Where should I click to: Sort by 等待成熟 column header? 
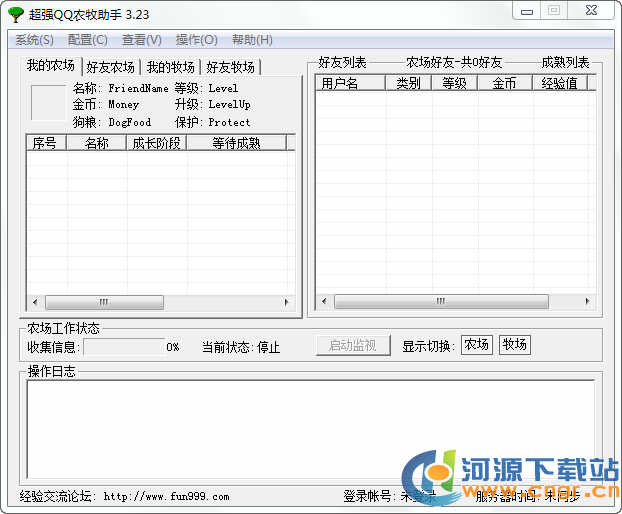coord(236,143)
